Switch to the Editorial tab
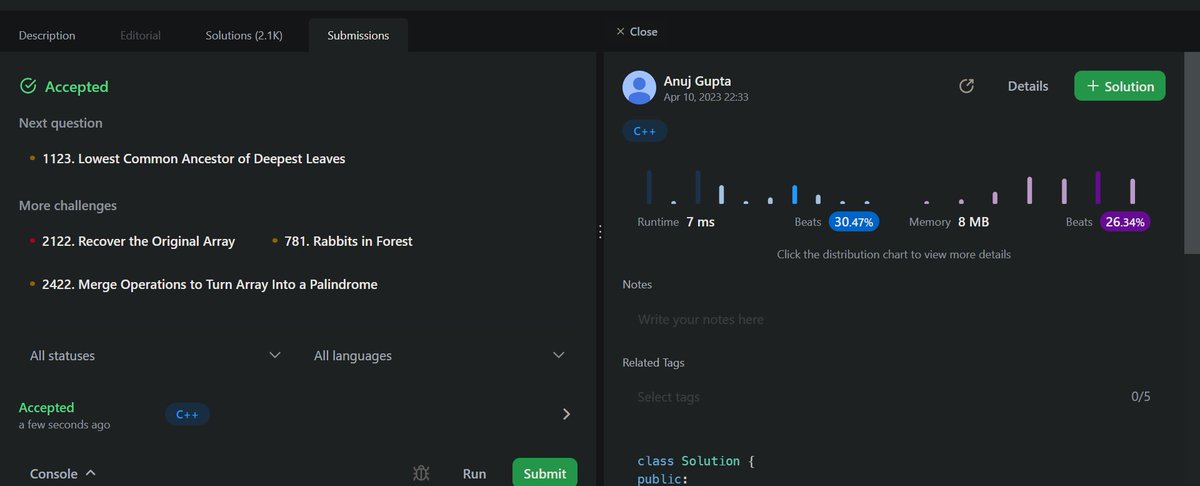 140,35
